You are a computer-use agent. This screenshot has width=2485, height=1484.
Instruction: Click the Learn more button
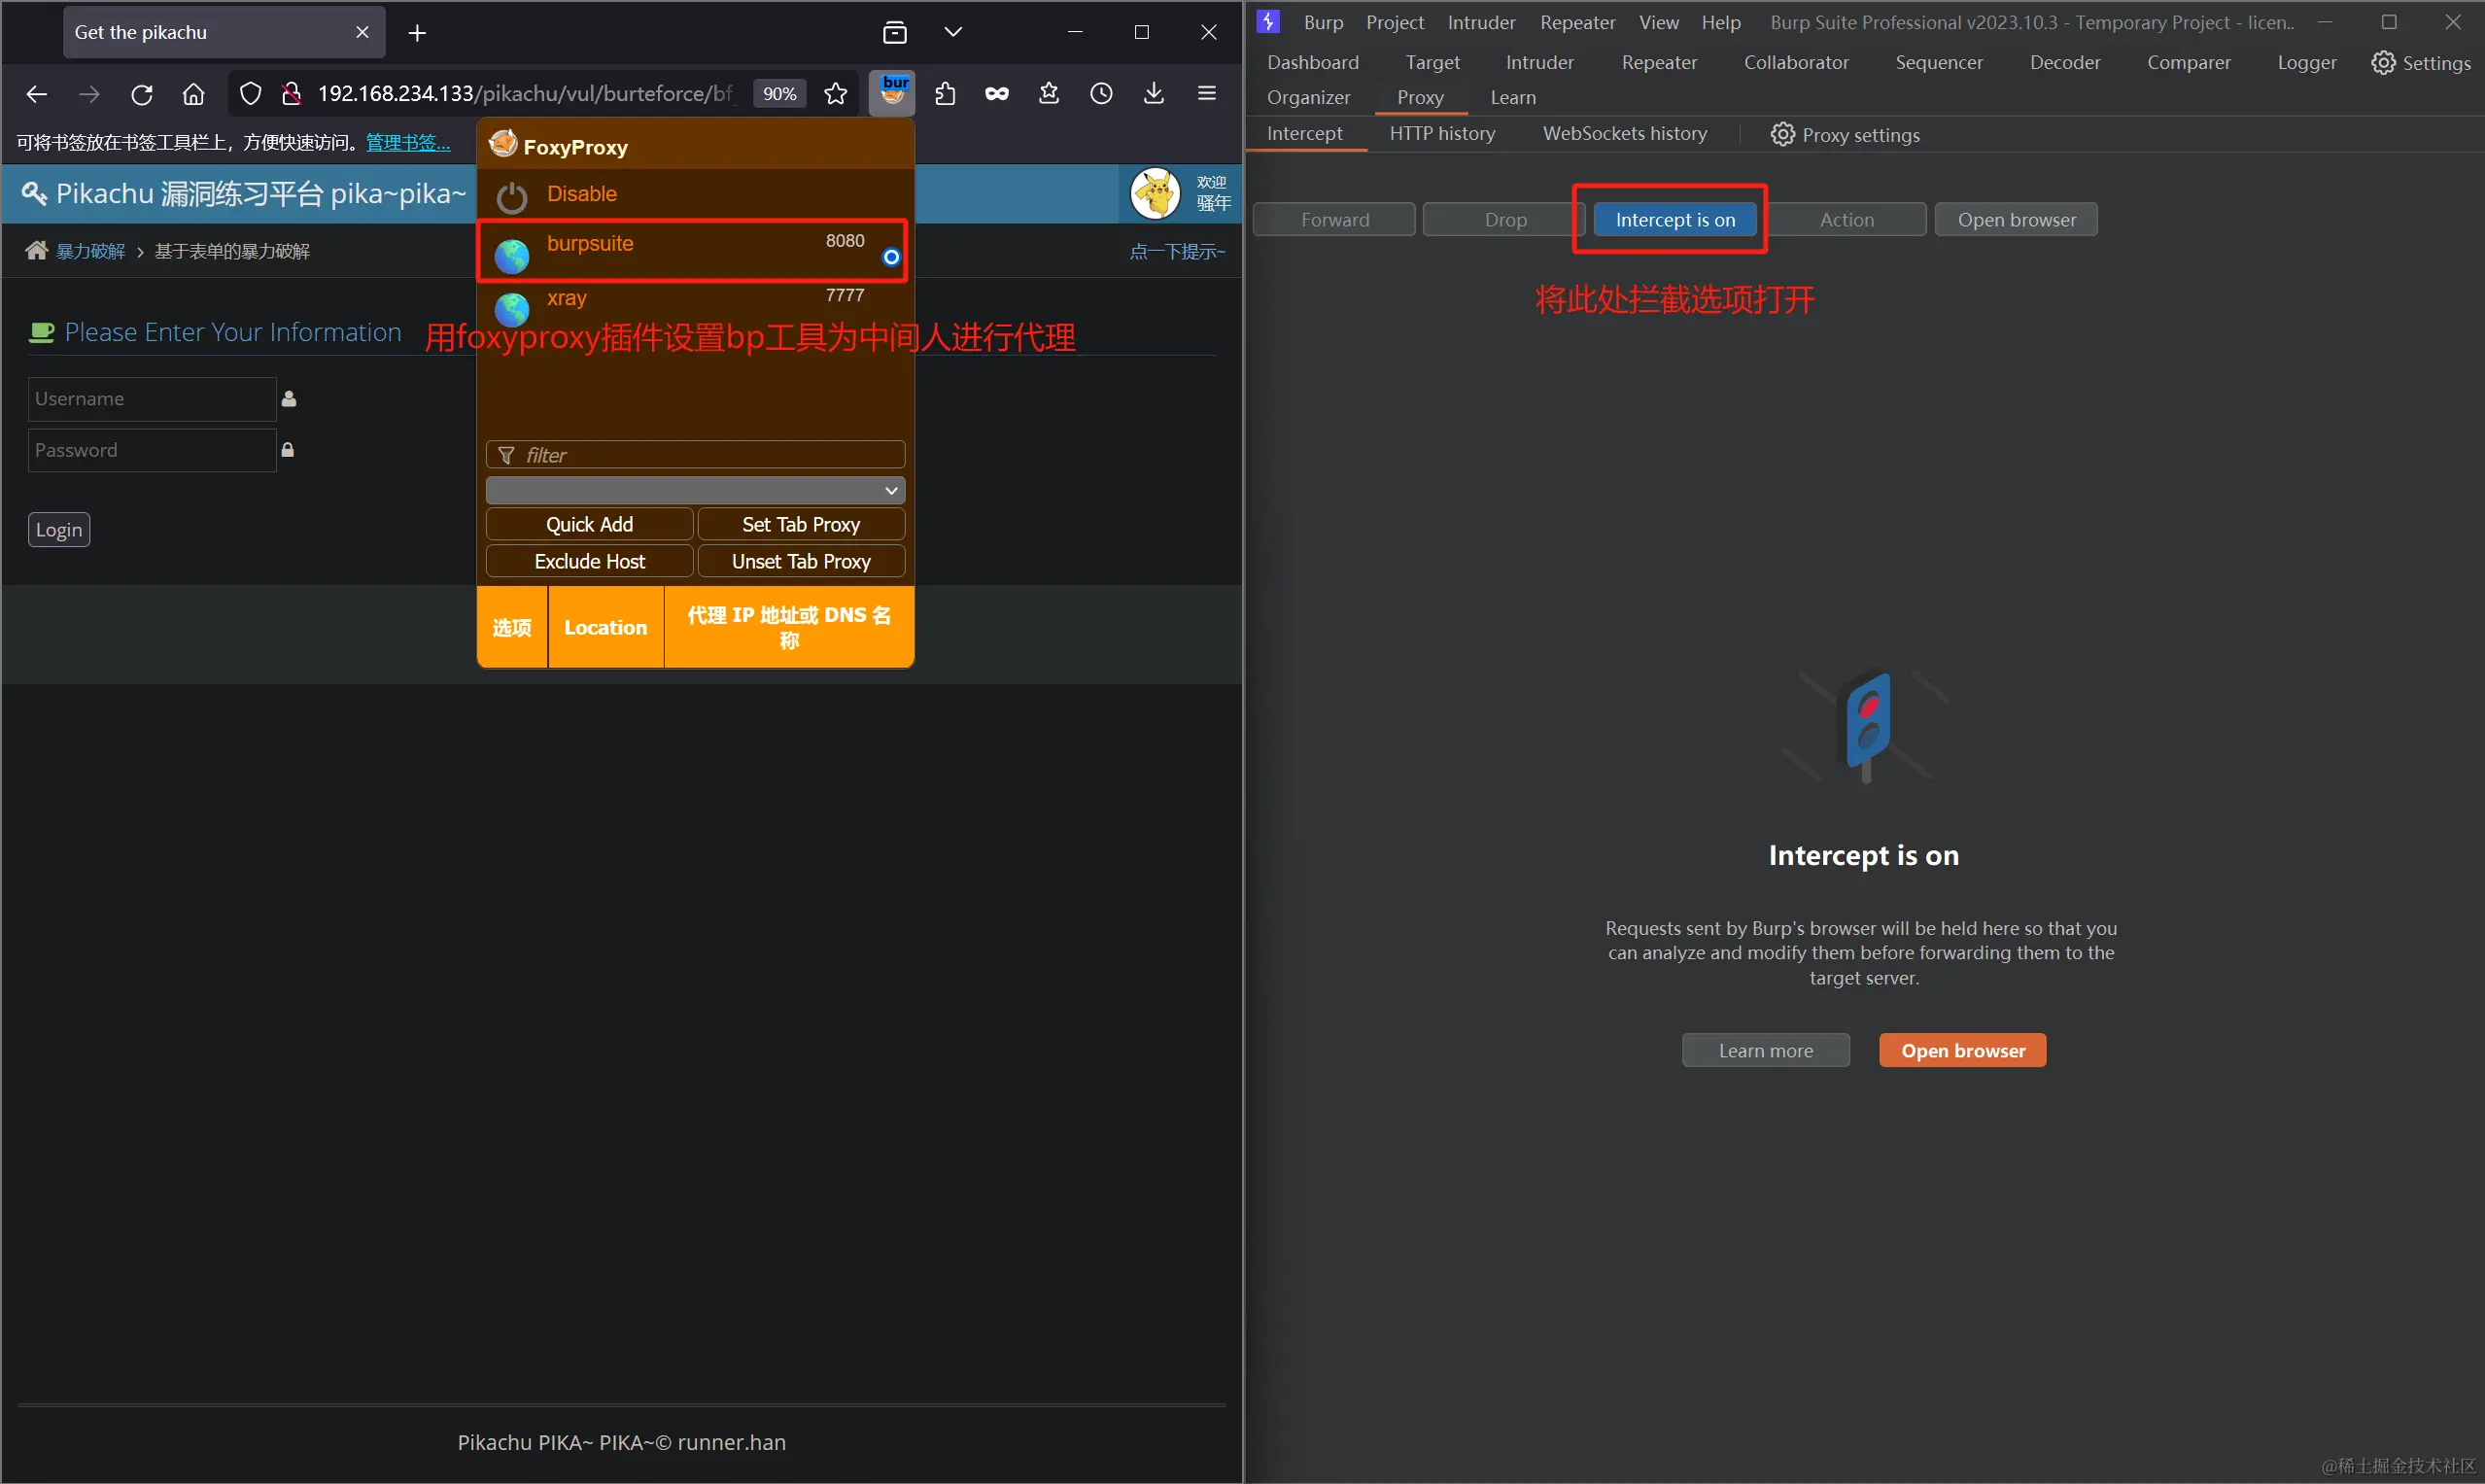pos(1765,1051)
